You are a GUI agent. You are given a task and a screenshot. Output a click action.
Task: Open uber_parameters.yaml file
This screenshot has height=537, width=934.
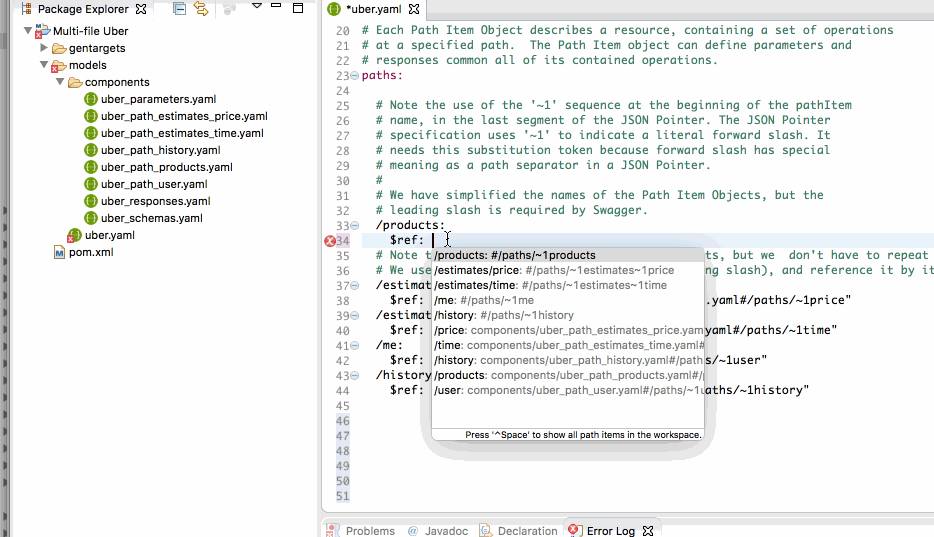(158, 99)
